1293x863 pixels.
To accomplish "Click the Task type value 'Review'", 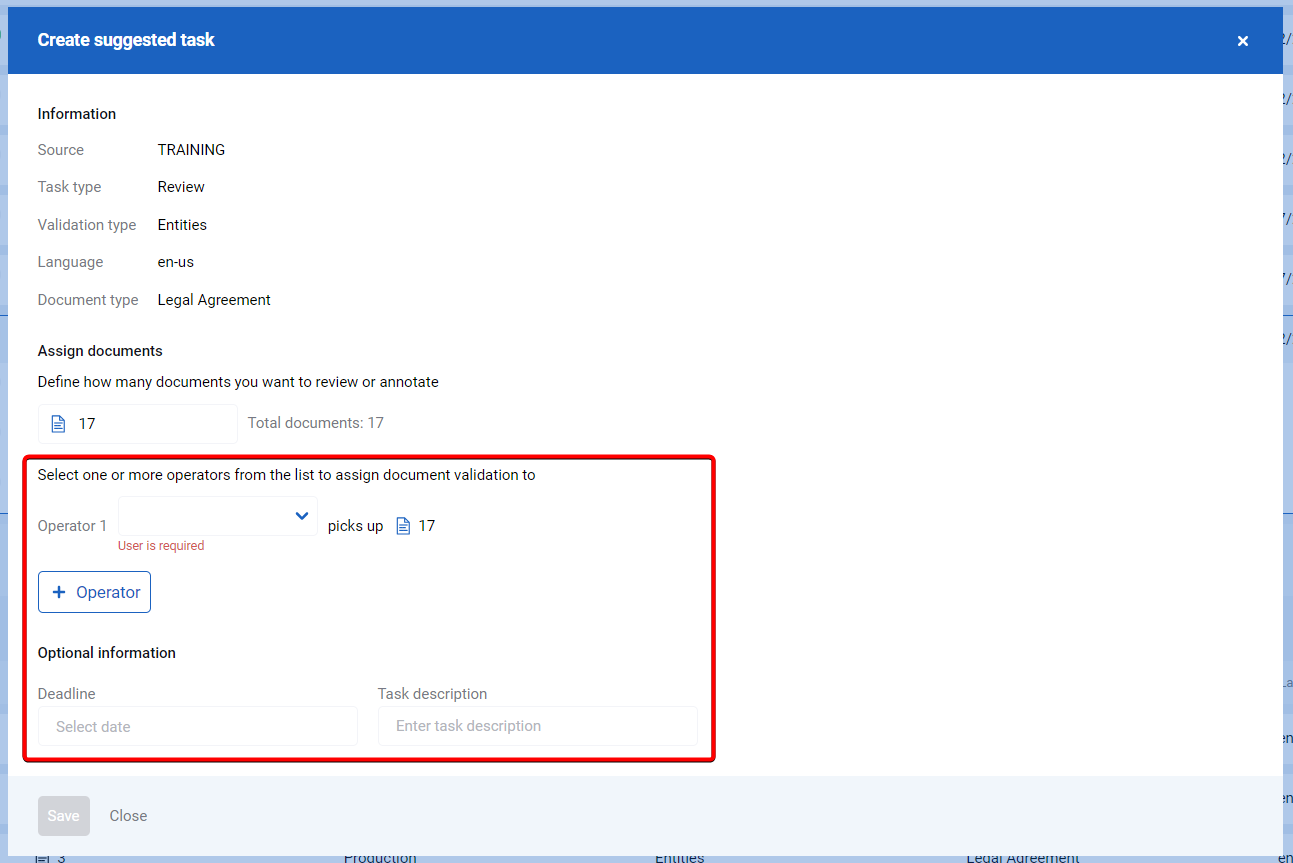I will pyautogui.click(x=181, y=187).
